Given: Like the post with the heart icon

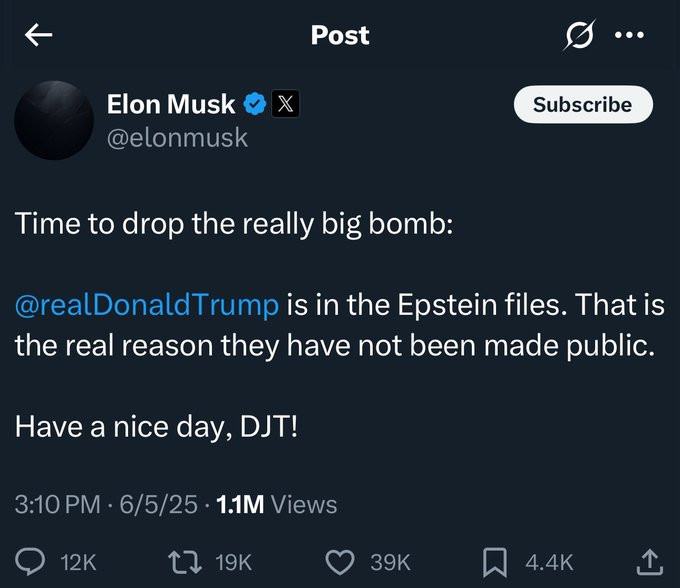Looking at the screenshot, I should click(341, 561).
